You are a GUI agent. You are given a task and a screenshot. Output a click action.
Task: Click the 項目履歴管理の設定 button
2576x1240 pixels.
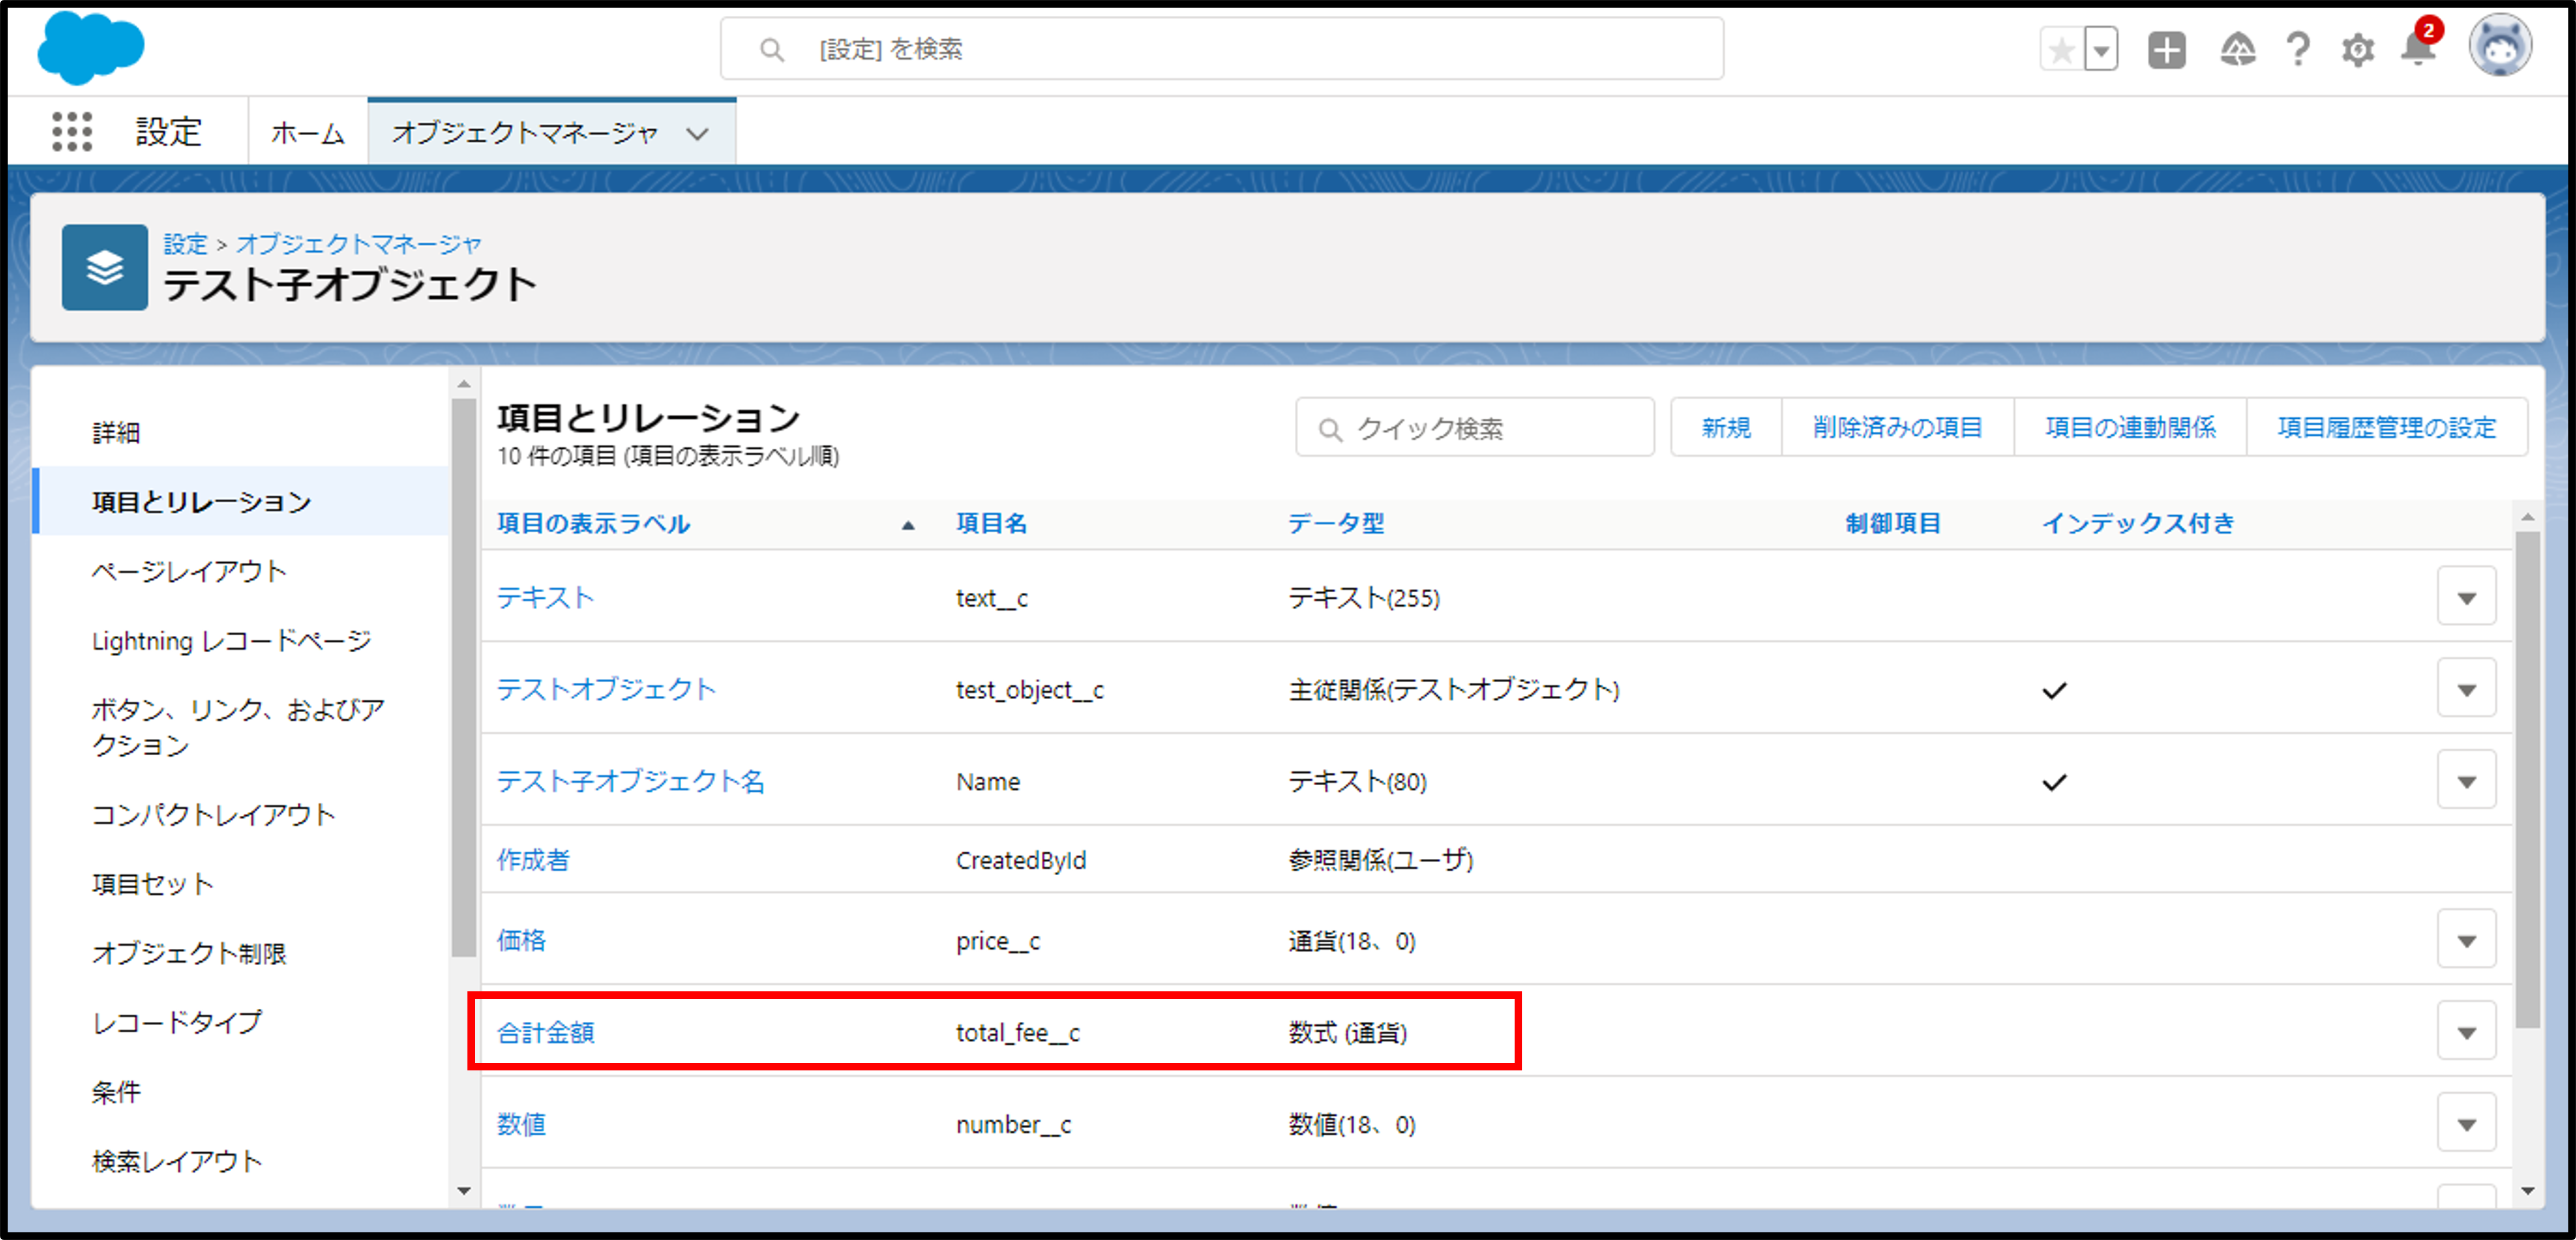tap(2386, 428)
